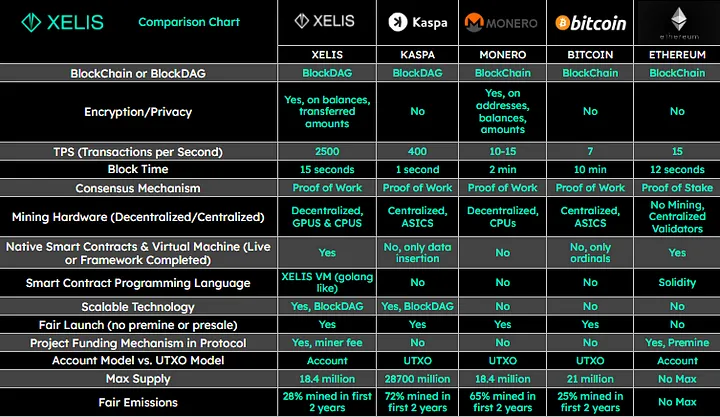Screen dimensions: 720x417
Task: Click the XELIS VM (golang like) cell
Action: [326, 283]
